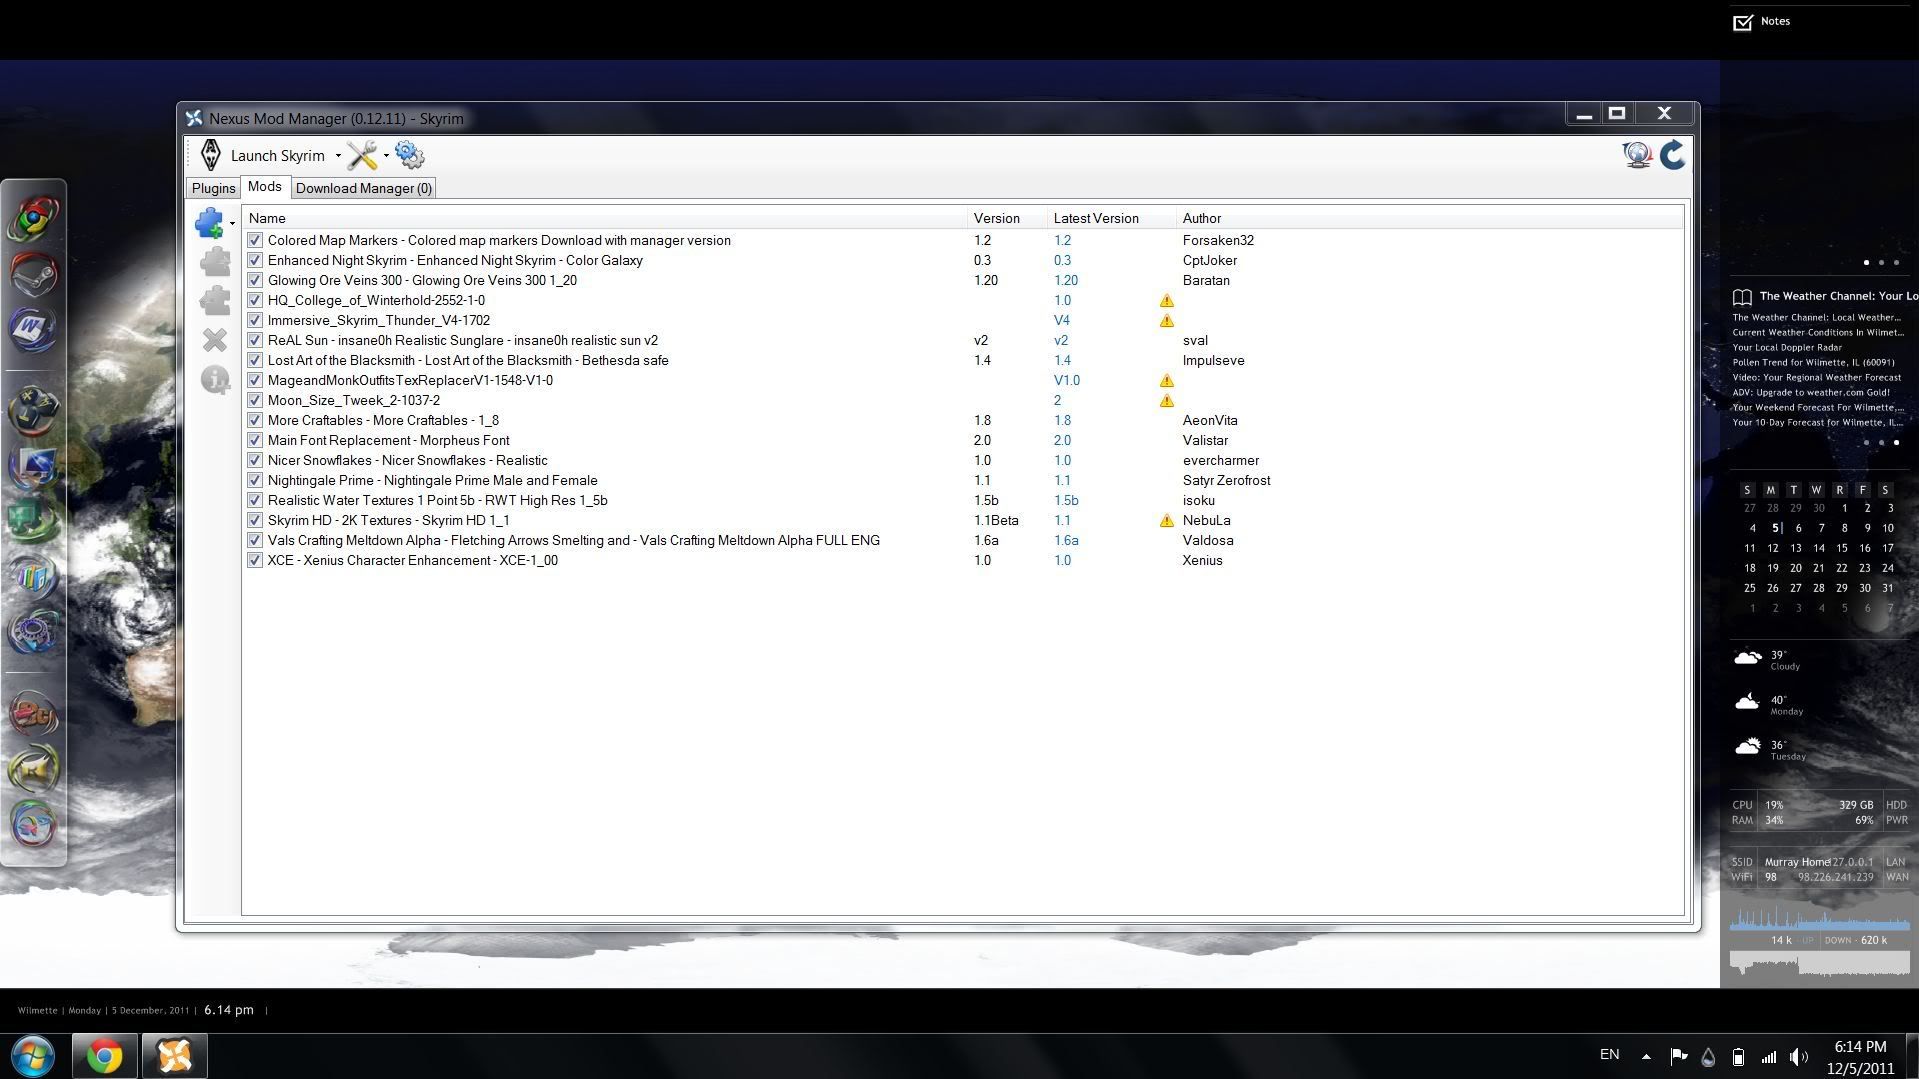Screen dimensions: 1919x1079
Task: Open the tools wrench and screwdriver icon
Action: click(x=362, y=155)
